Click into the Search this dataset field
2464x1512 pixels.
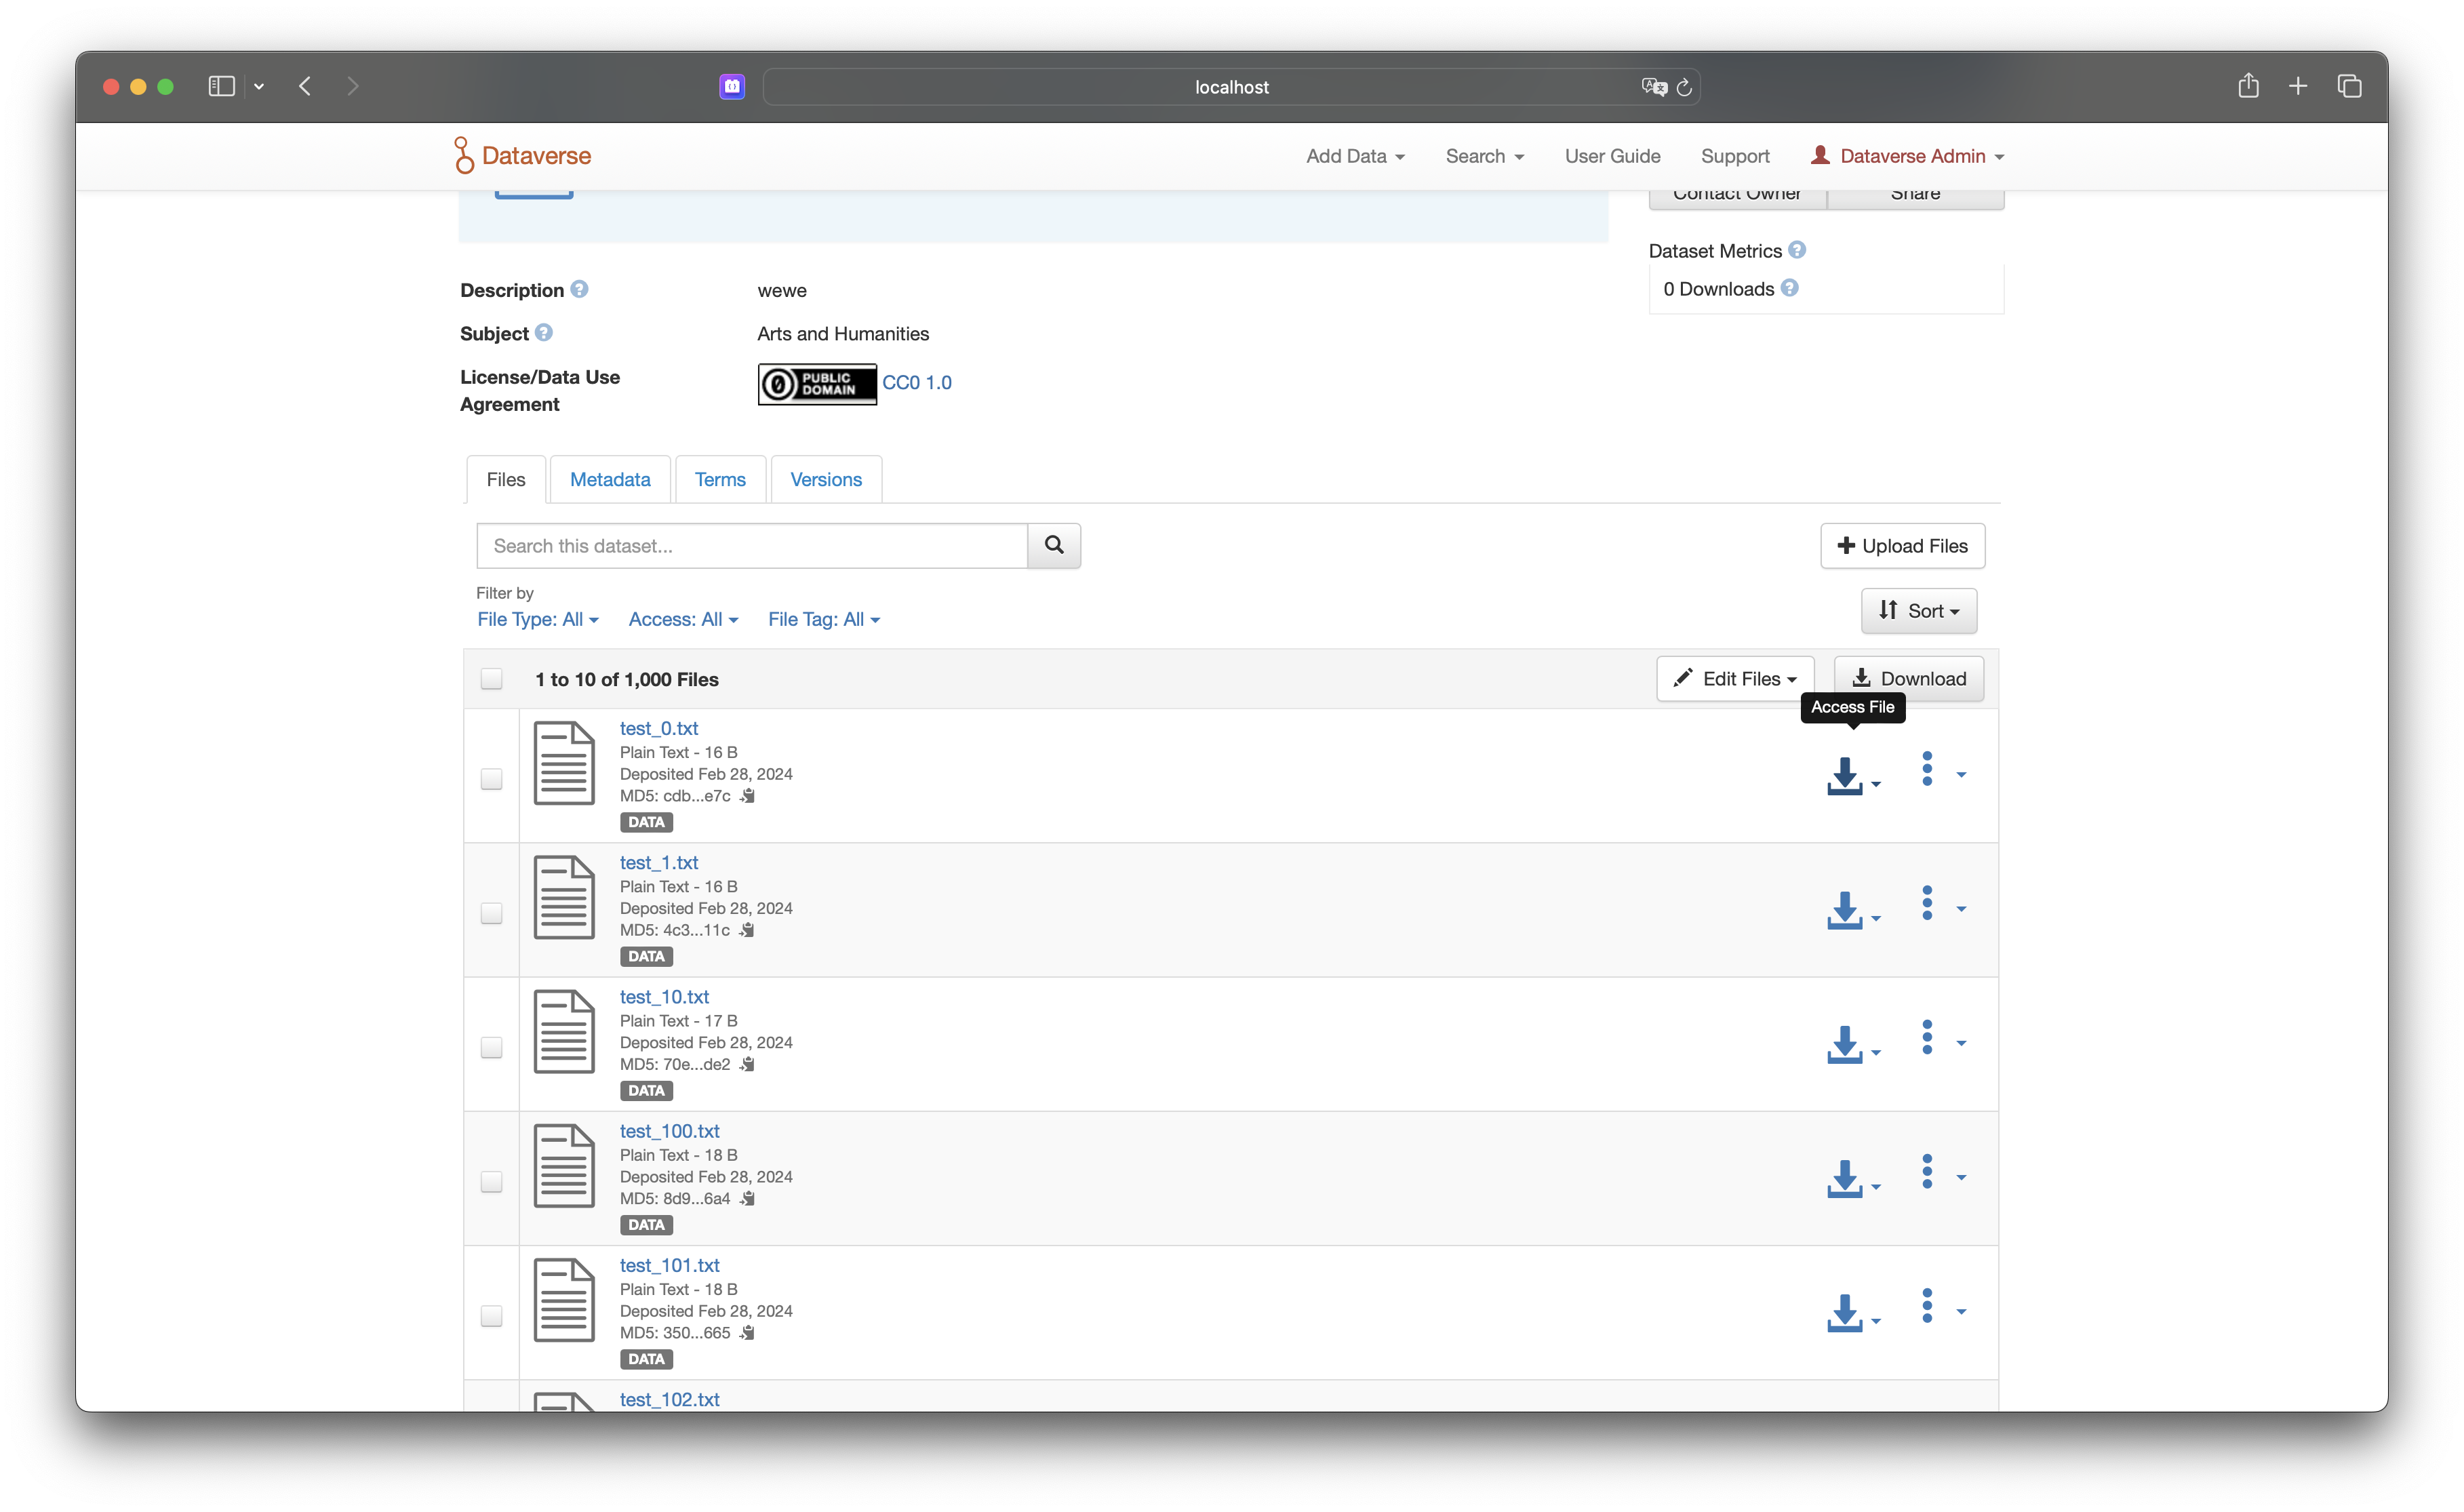point(752,546)
